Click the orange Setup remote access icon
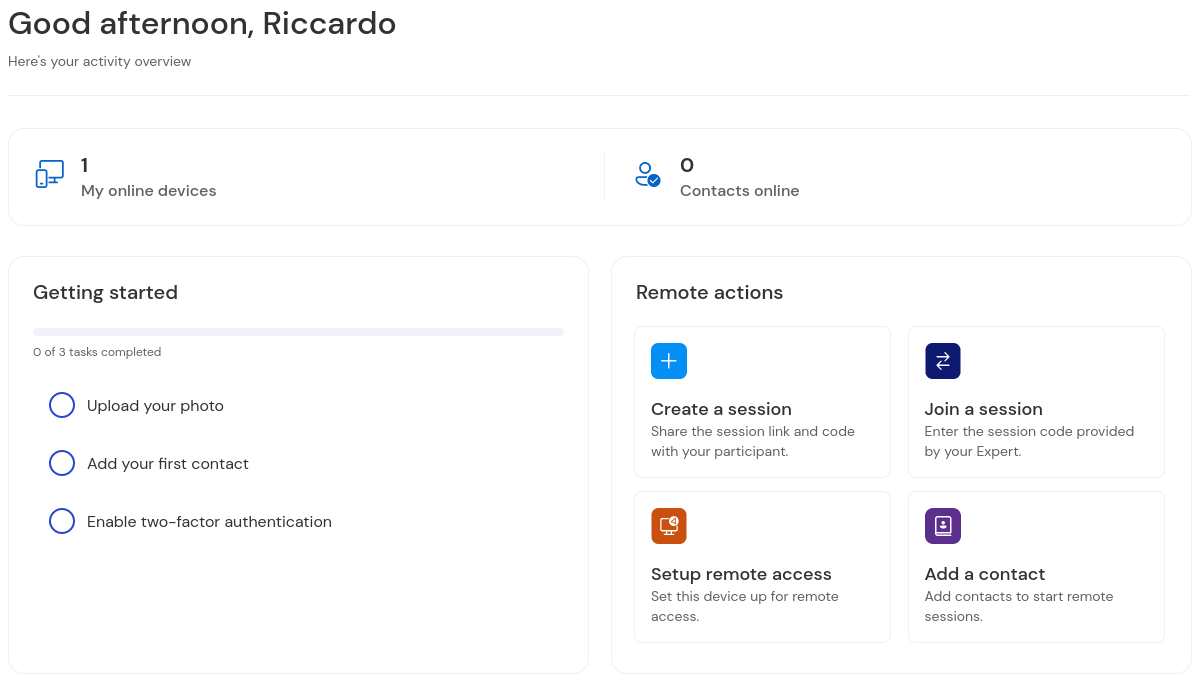1199x680 pixels. pyautogui.click(x=668, y=526)
